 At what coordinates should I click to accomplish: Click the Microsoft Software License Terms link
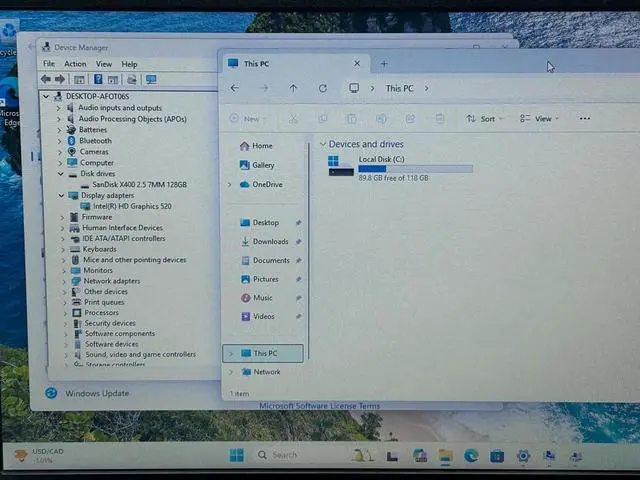pyautogui.click(x=319, y=406)
